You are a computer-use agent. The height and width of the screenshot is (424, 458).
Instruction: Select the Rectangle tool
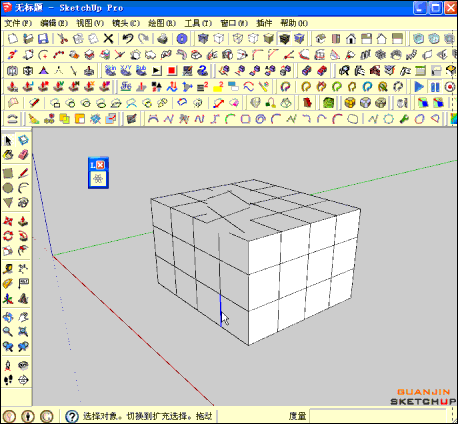8,173
